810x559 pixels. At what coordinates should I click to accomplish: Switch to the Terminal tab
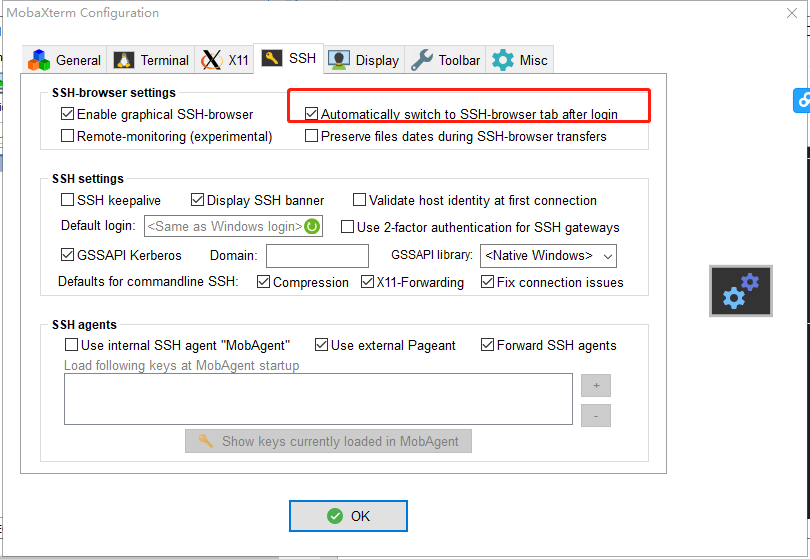(151, 60)
